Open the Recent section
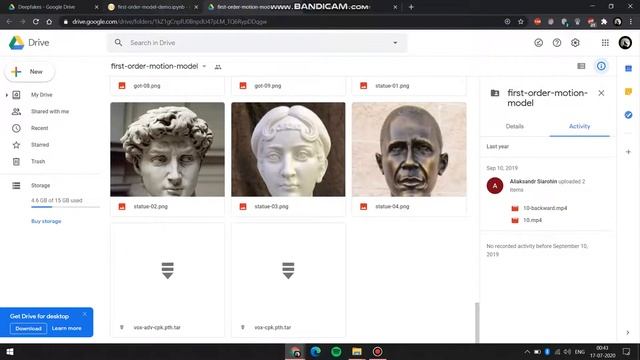The width and height of the screenshot is (640, 360). [40, 128]
